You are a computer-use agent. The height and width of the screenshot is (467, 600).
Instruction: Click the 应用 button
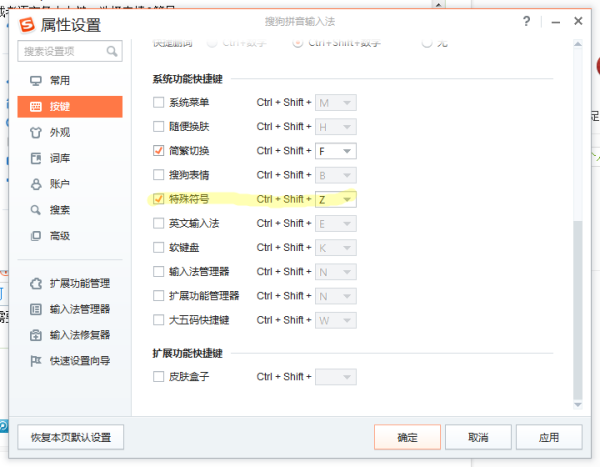pos(549,437)
